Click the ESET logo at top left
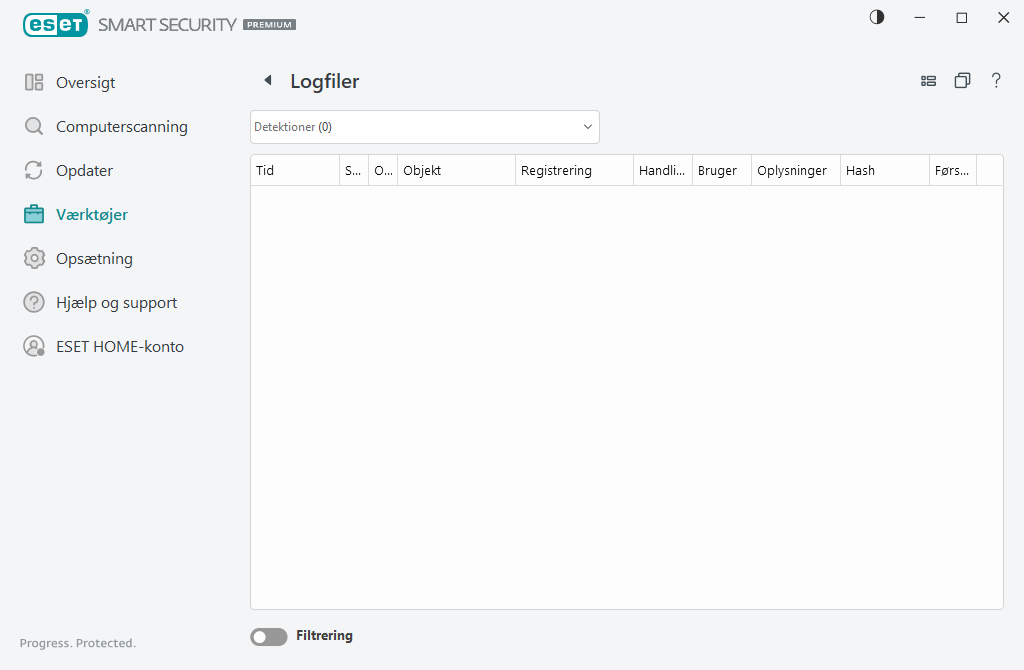 tap(56, 23)
